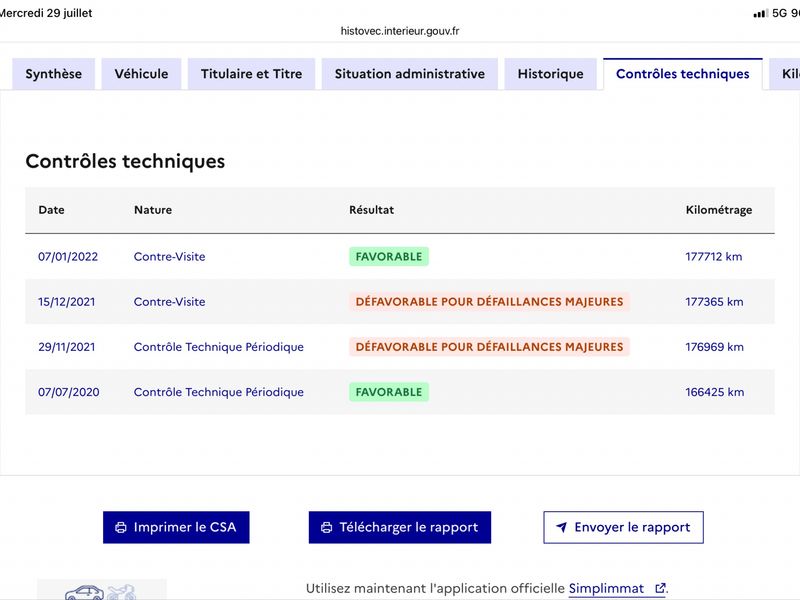800x600 pixels.
Task: Open the Titulaire et Titre tab
Action: pyautogui.click(x=251, y=74)
